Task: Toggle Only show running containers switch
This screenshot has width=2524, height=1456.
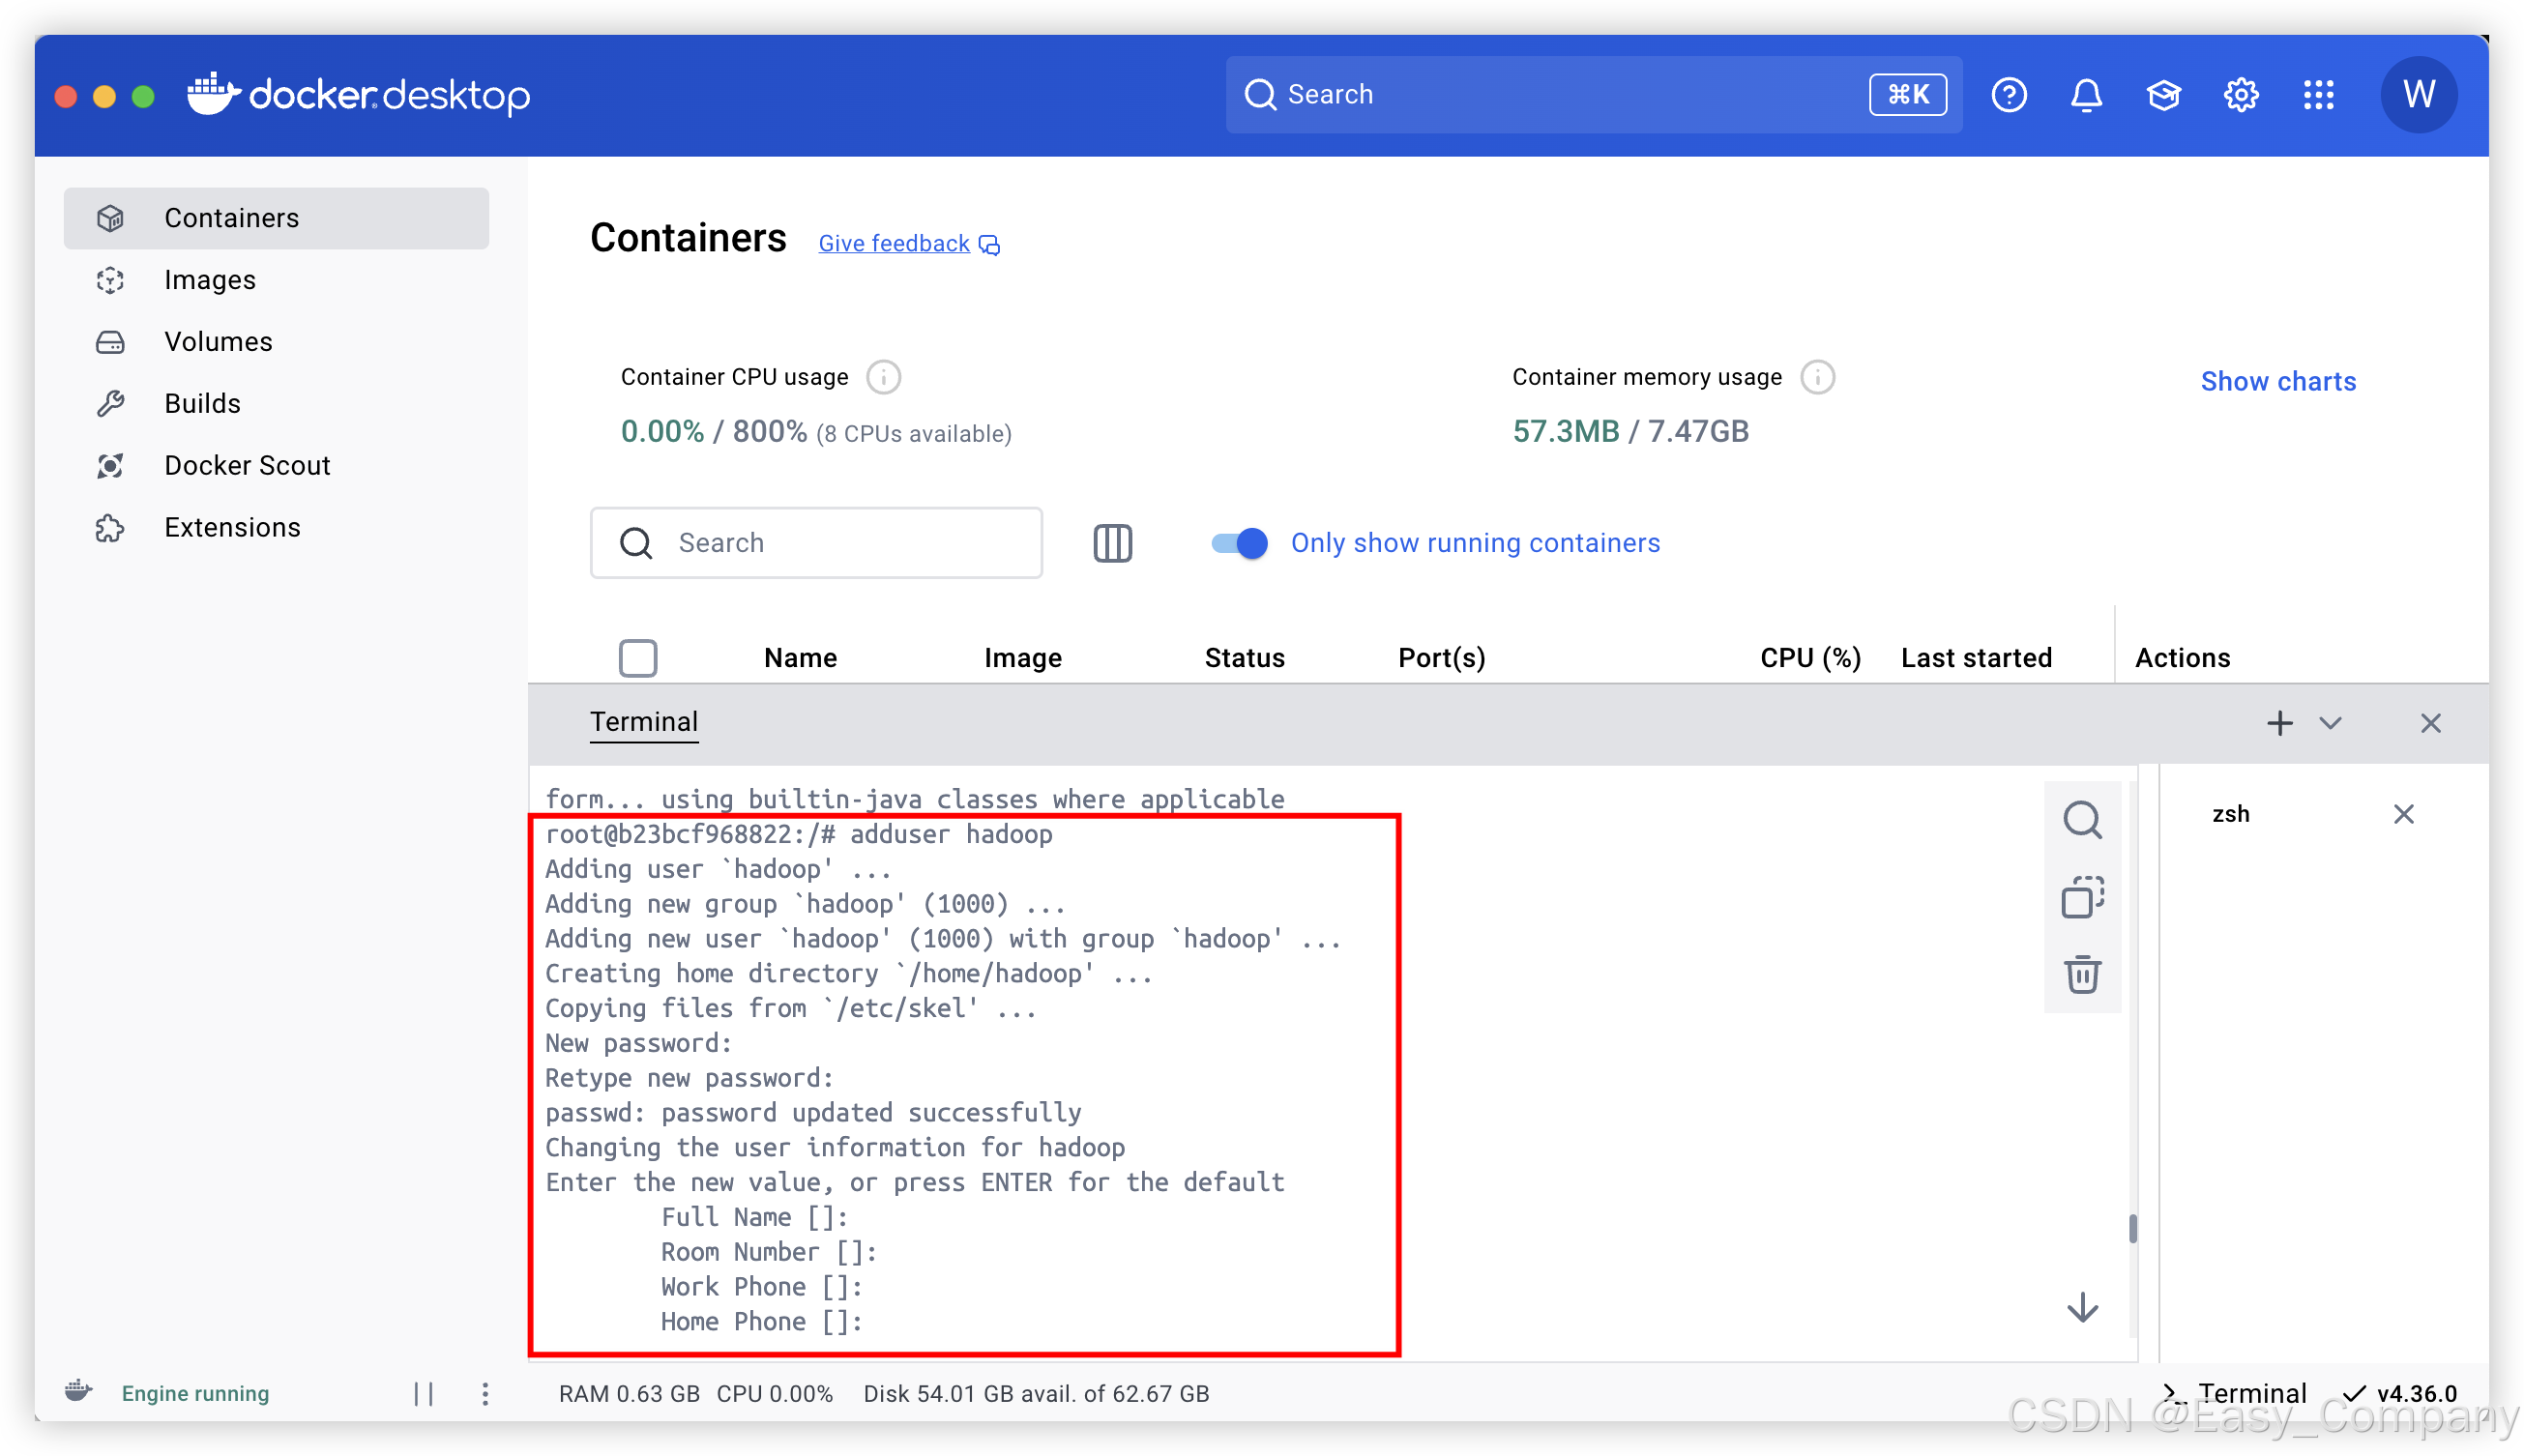Action: tap(1238, 543)
